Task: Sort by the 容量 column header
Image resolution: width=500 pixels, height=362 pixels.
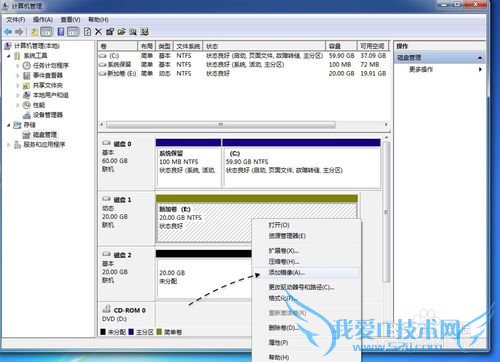Action: click(x=342, y=46)
